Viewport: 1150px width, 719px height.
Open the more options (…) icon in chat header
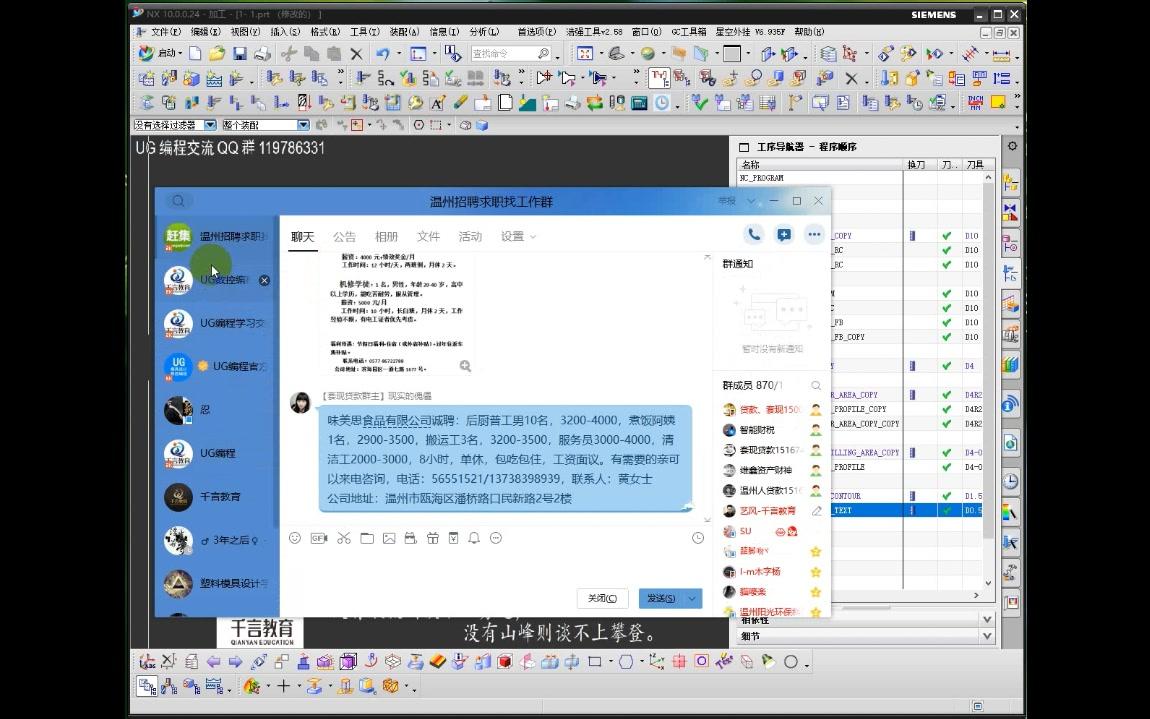coord(815,234)
